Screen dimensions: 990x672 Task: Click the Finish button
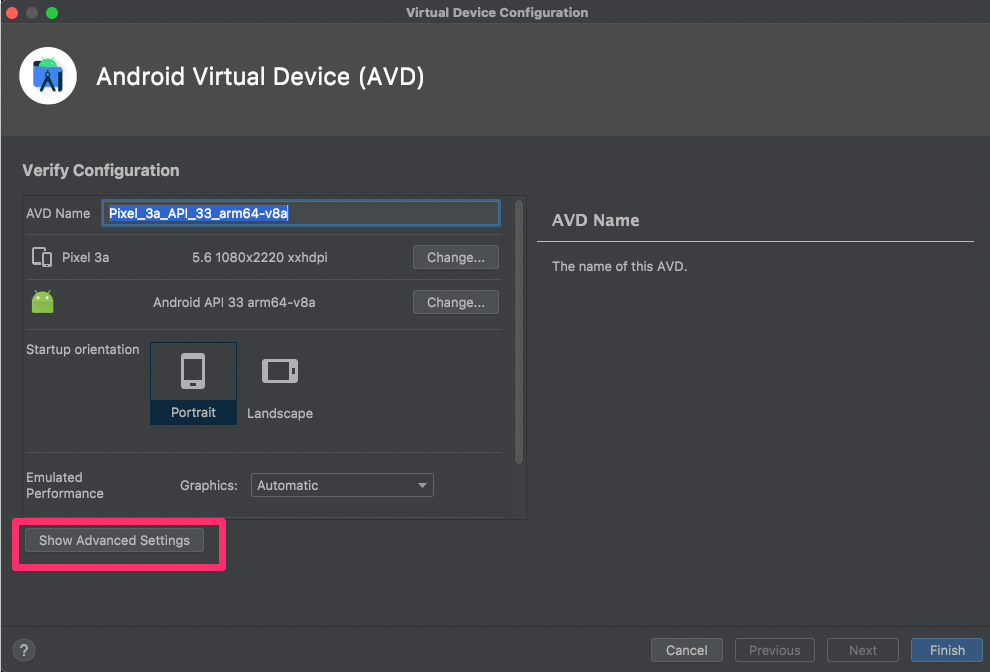947,650
